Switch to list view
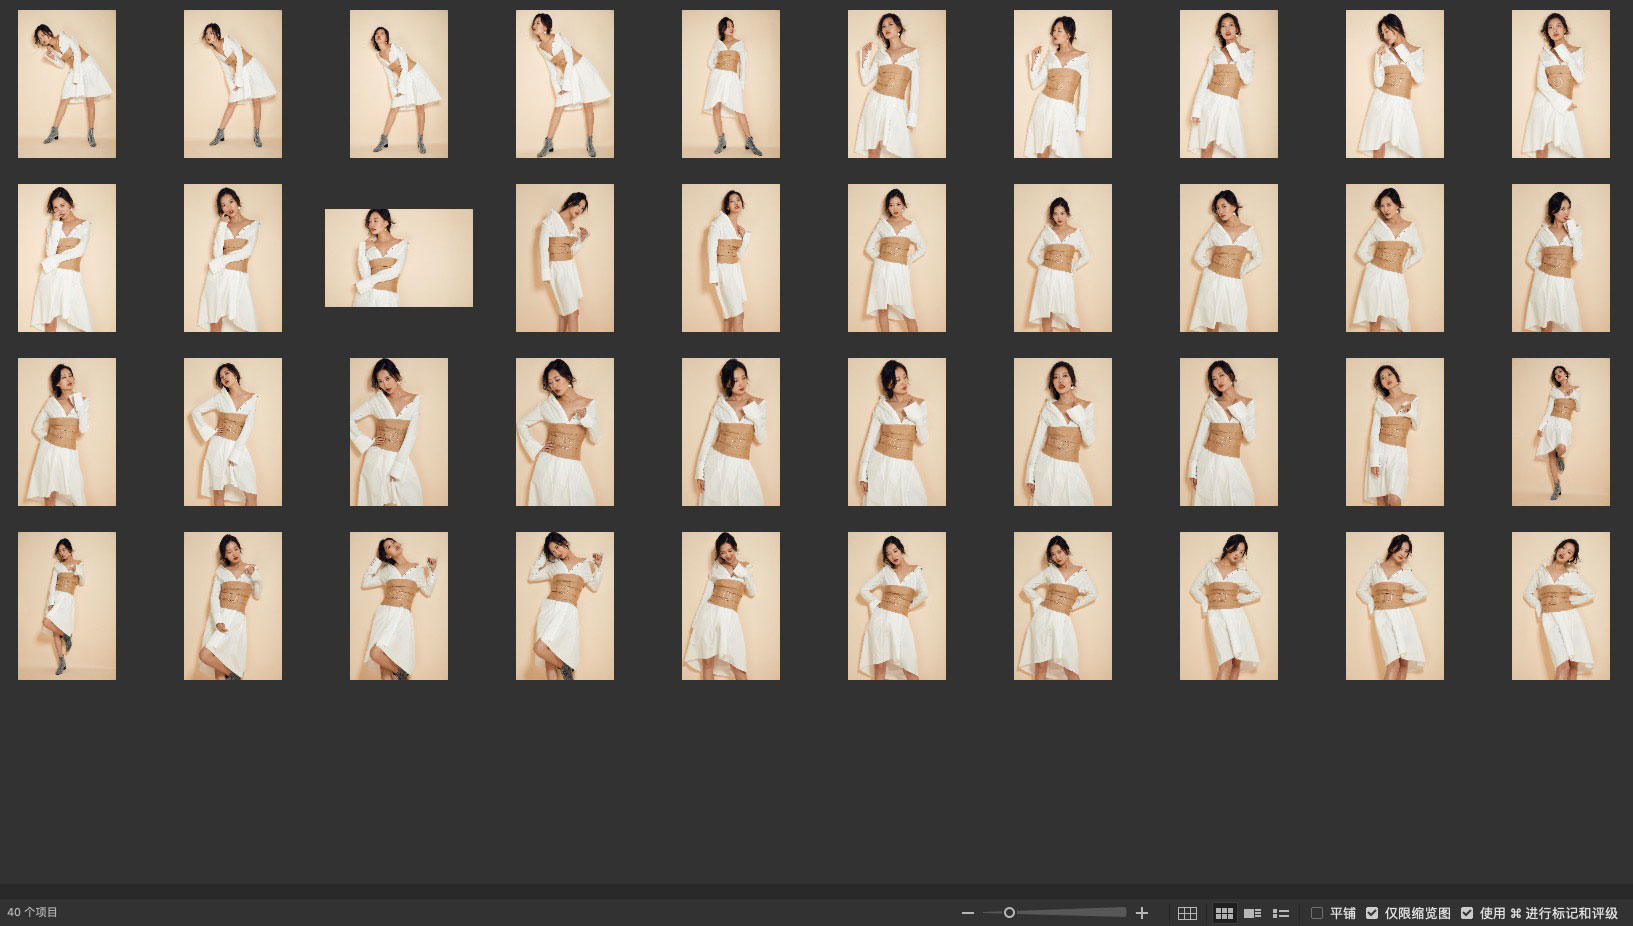 pos(1280,913)
